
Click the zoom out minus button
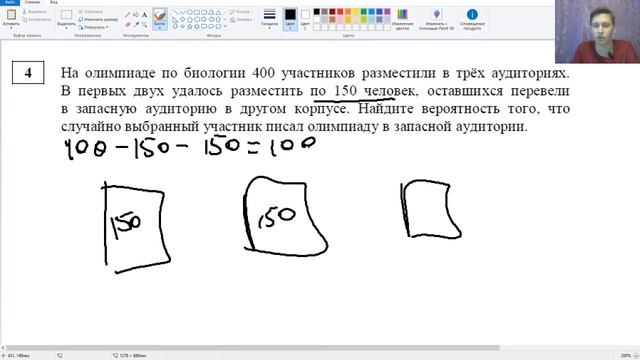click(x=636, y=356)
